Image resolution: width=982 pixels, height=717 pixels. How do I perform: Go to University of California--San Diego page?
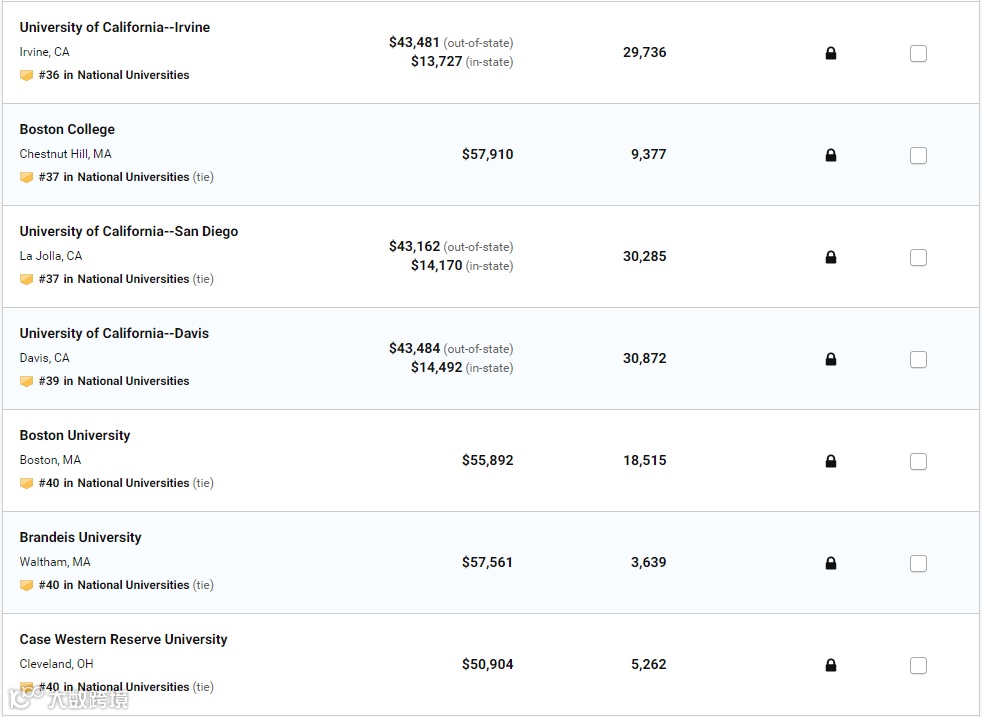pos(129,231)
